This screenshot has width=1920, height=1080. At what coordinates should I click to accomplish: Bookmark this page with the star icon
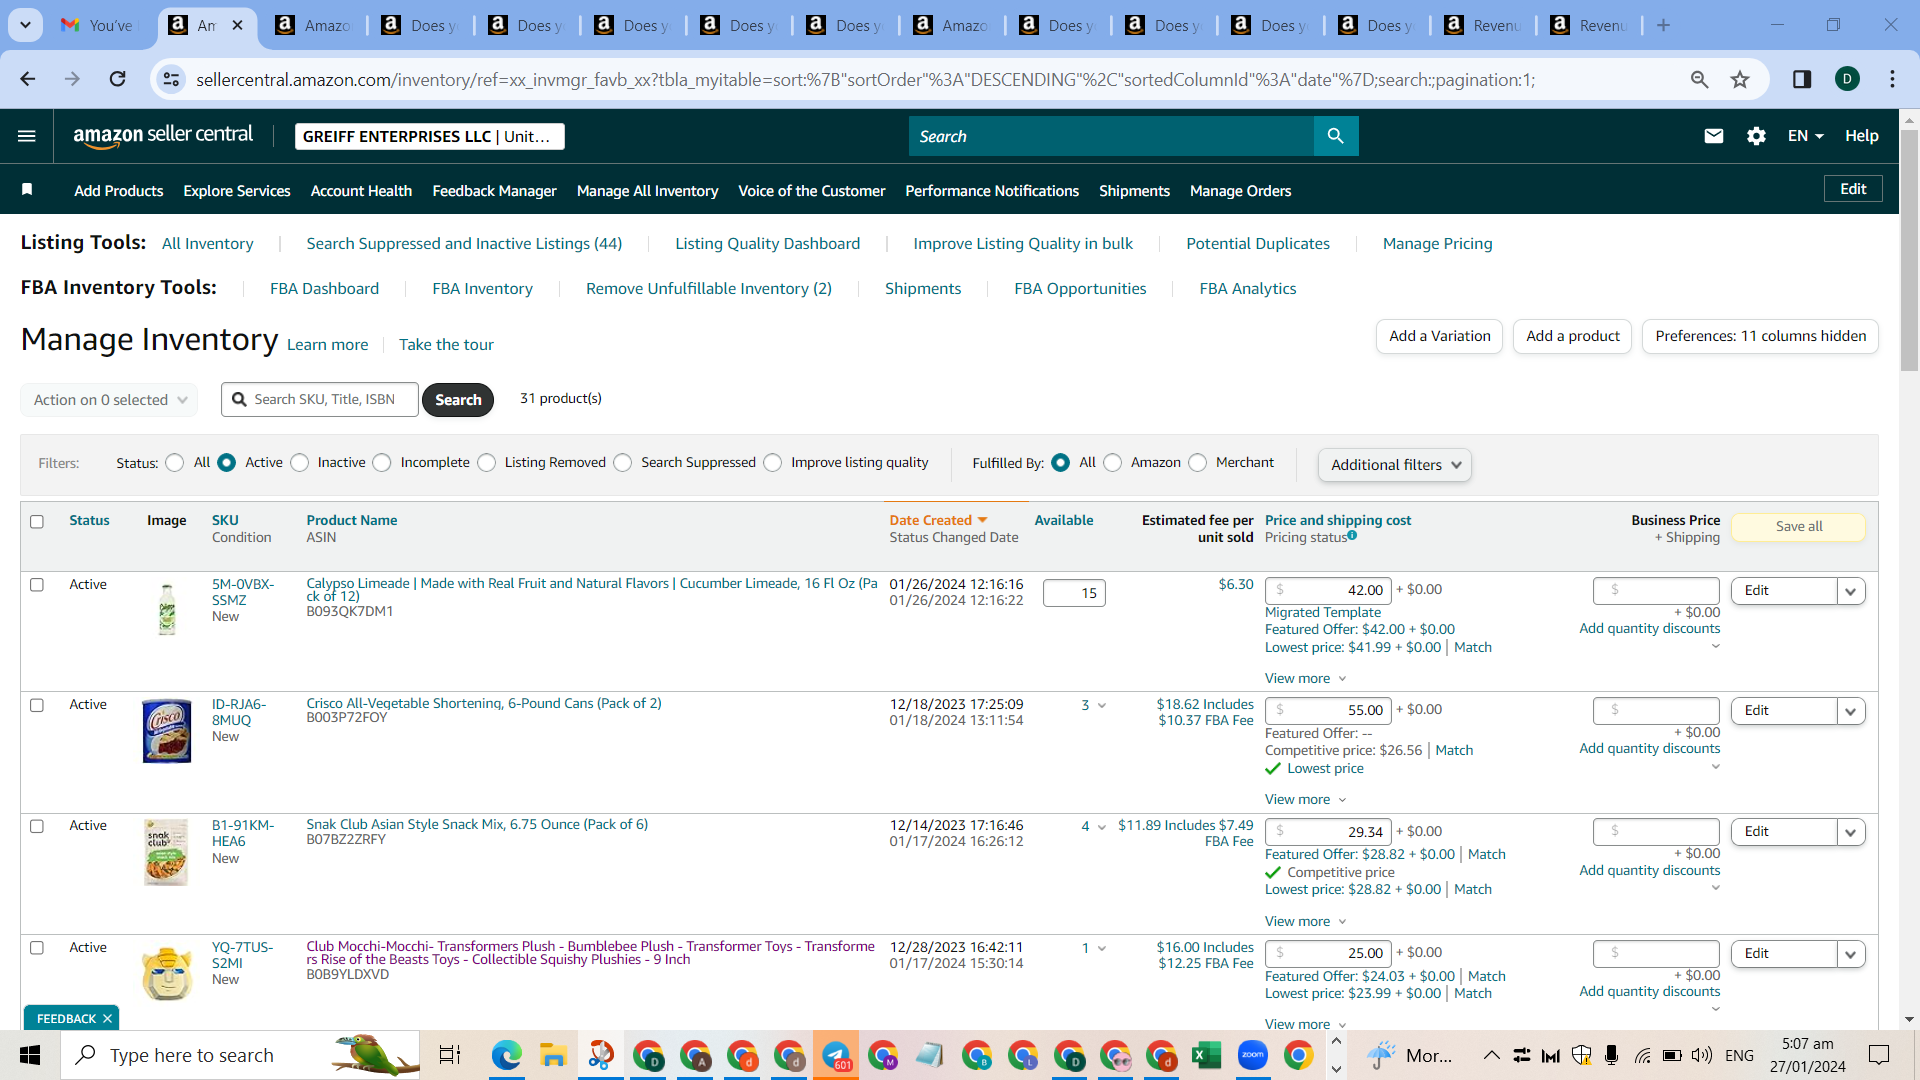tap(1740, 79)
